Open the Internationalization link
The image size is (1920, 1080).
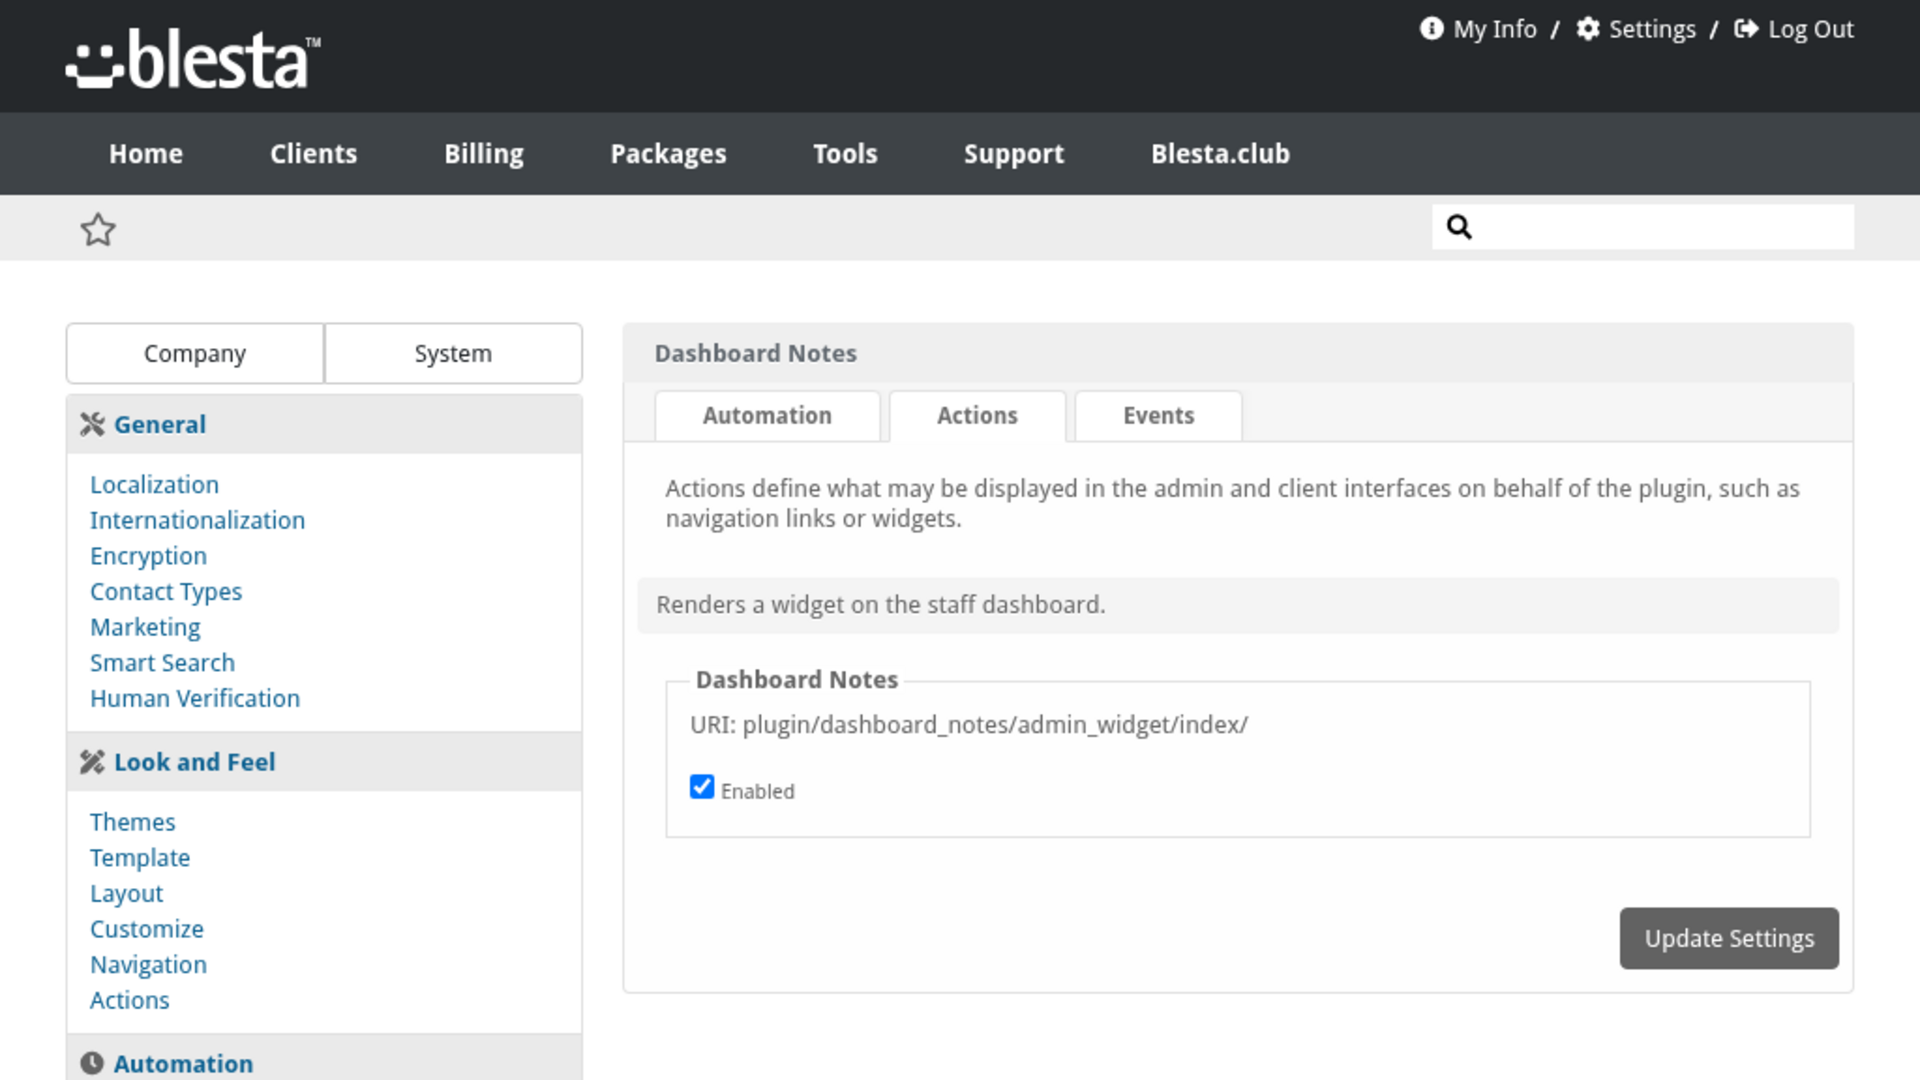point(197,520)
